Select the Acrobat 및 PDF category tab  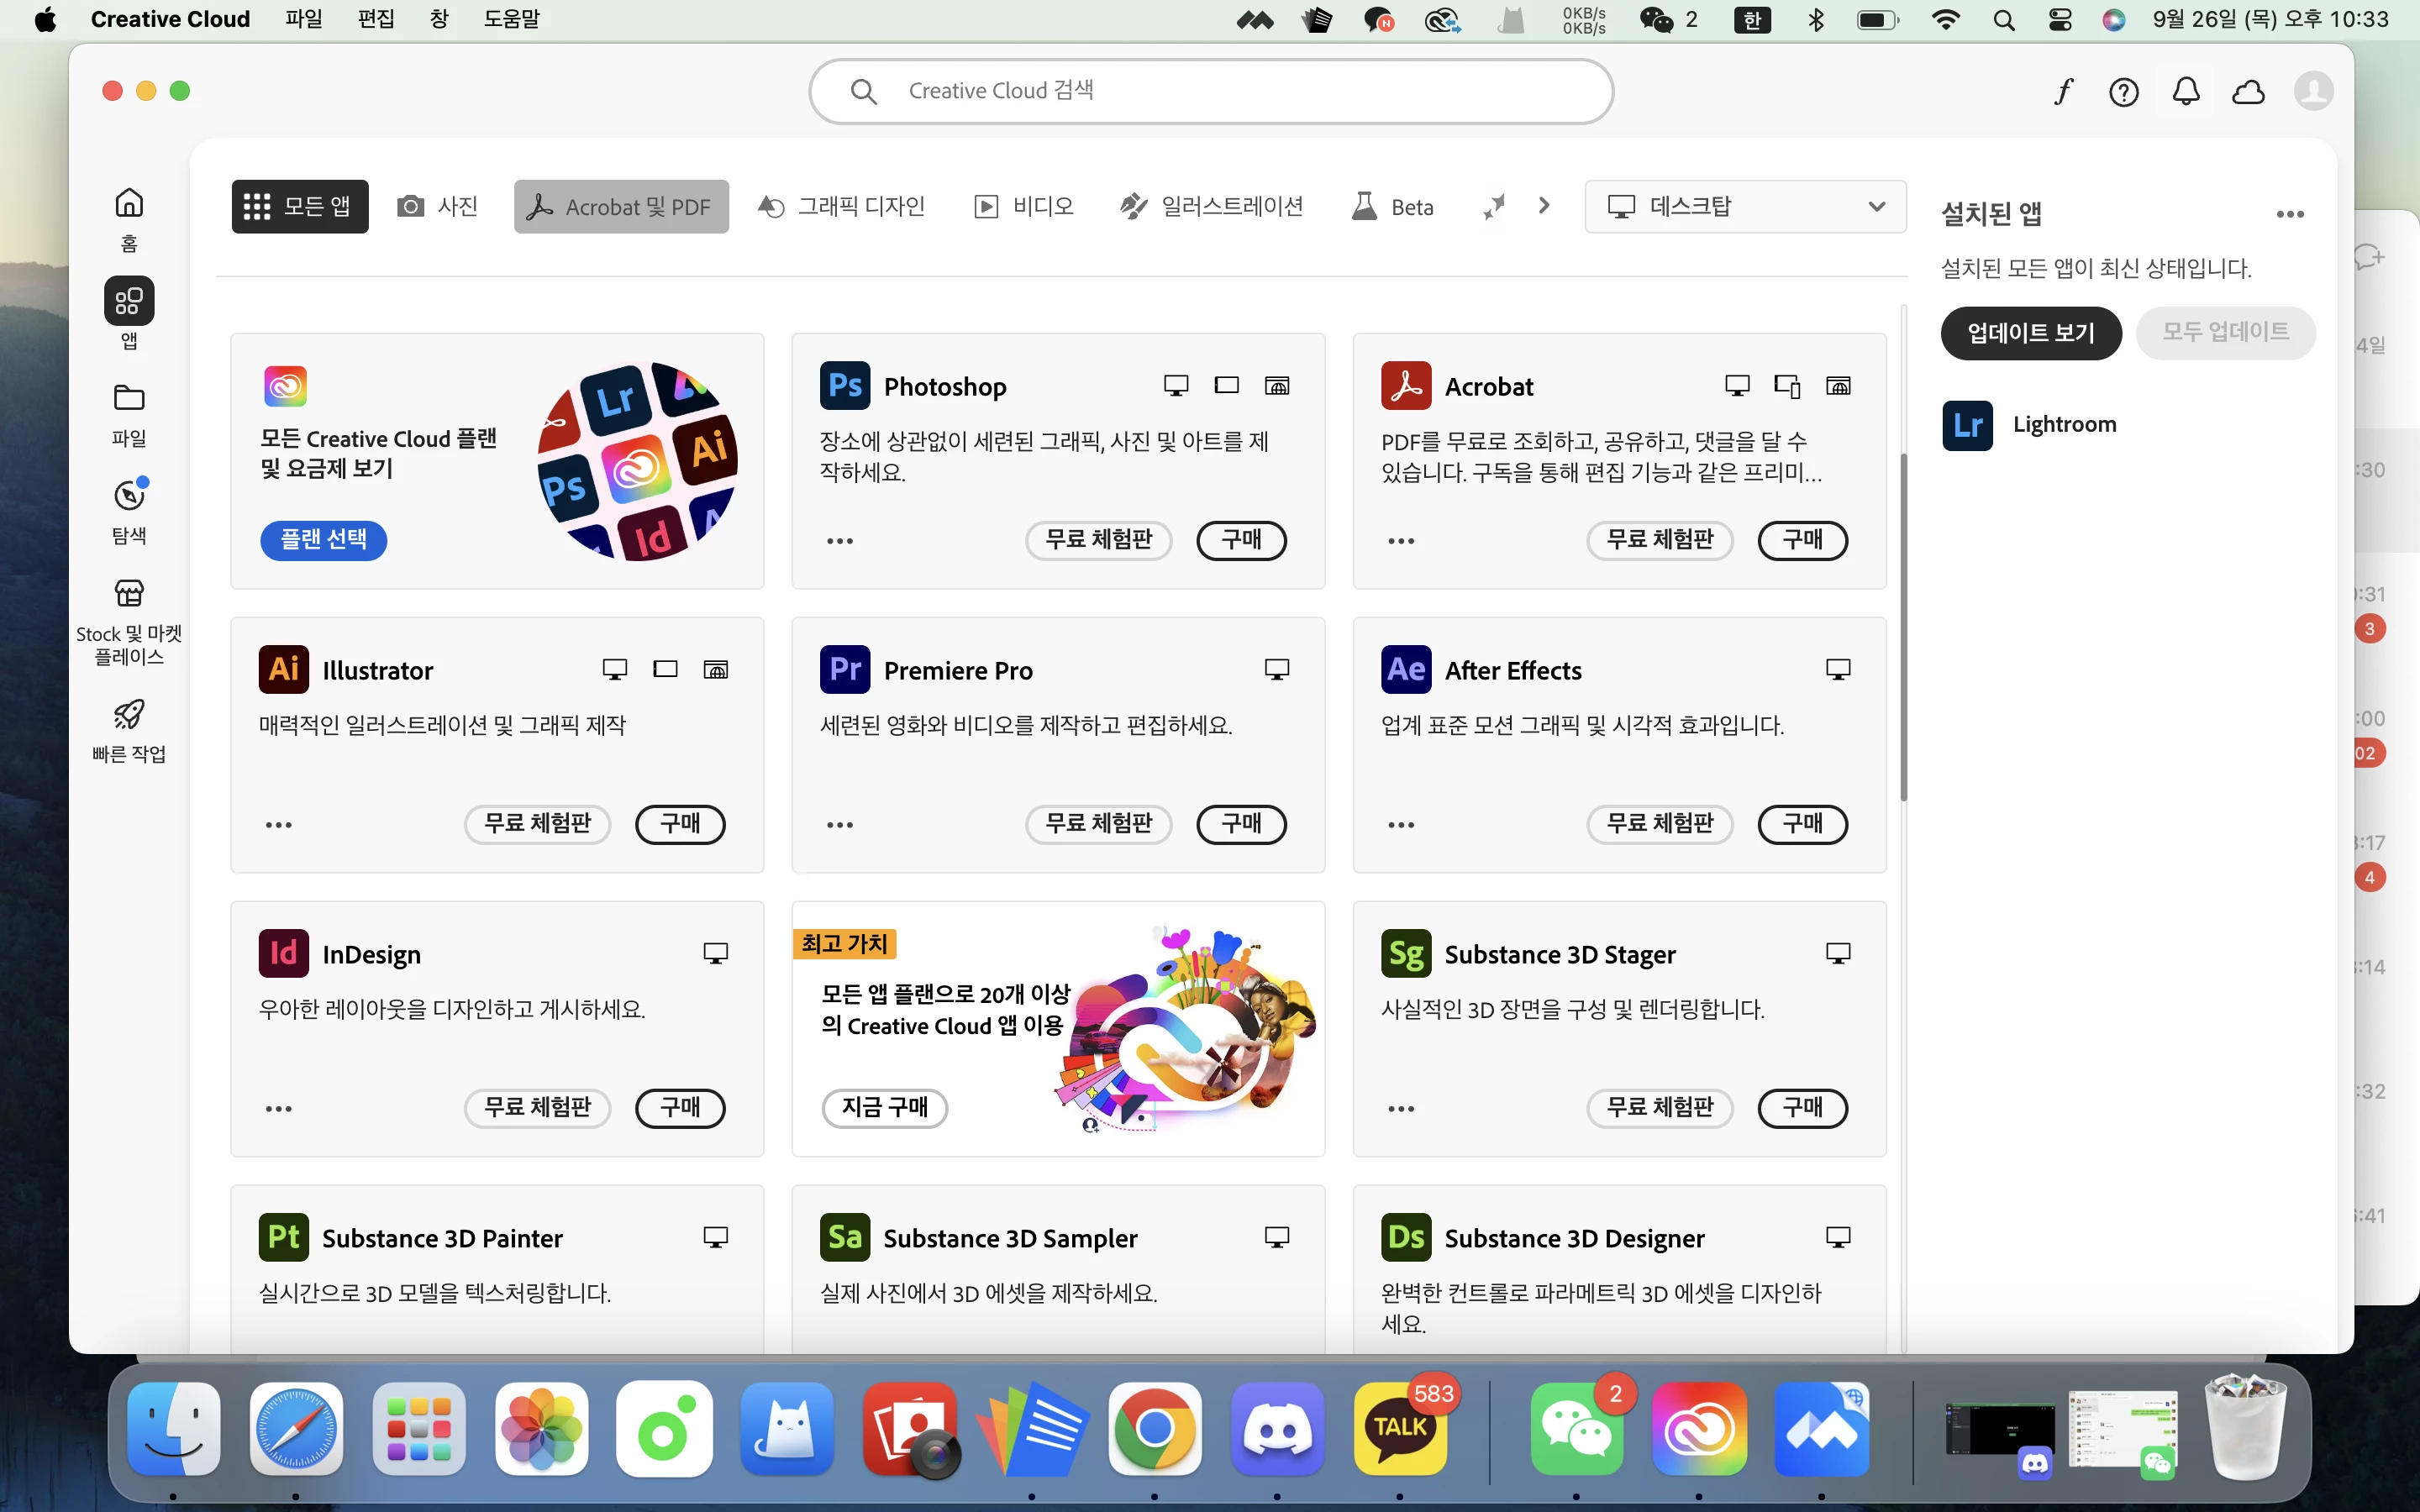coord(621,207)
